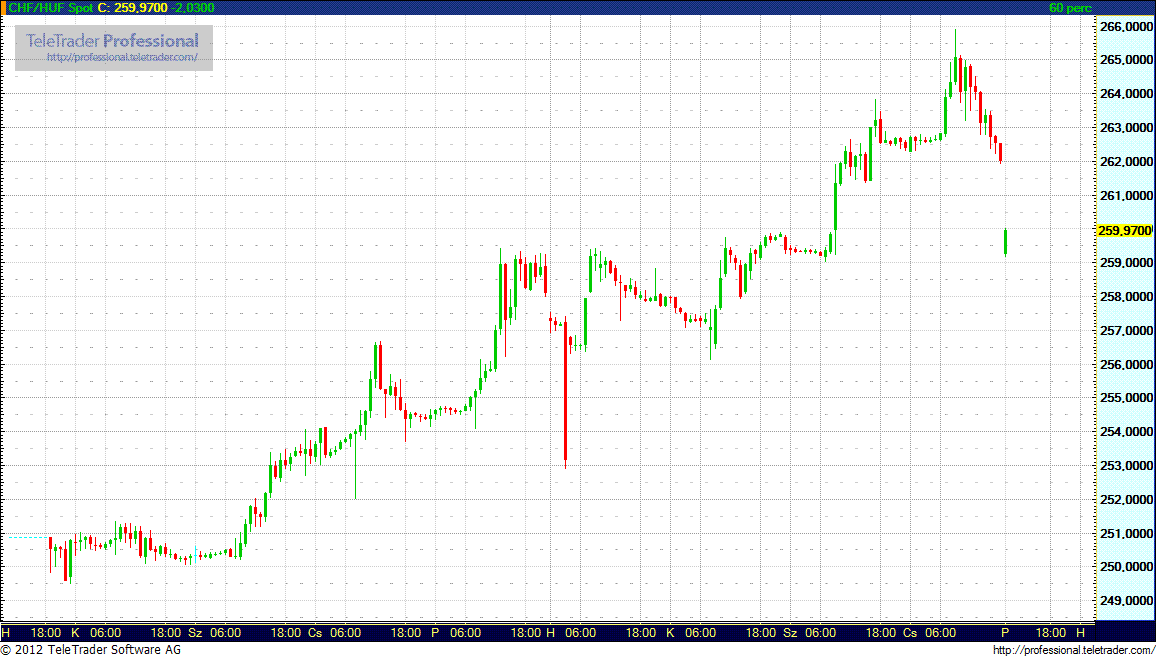Click the 258,0000 price axis label
Image resolution: width=1156 pixels, height=659 pixels.
[1126, 296]
